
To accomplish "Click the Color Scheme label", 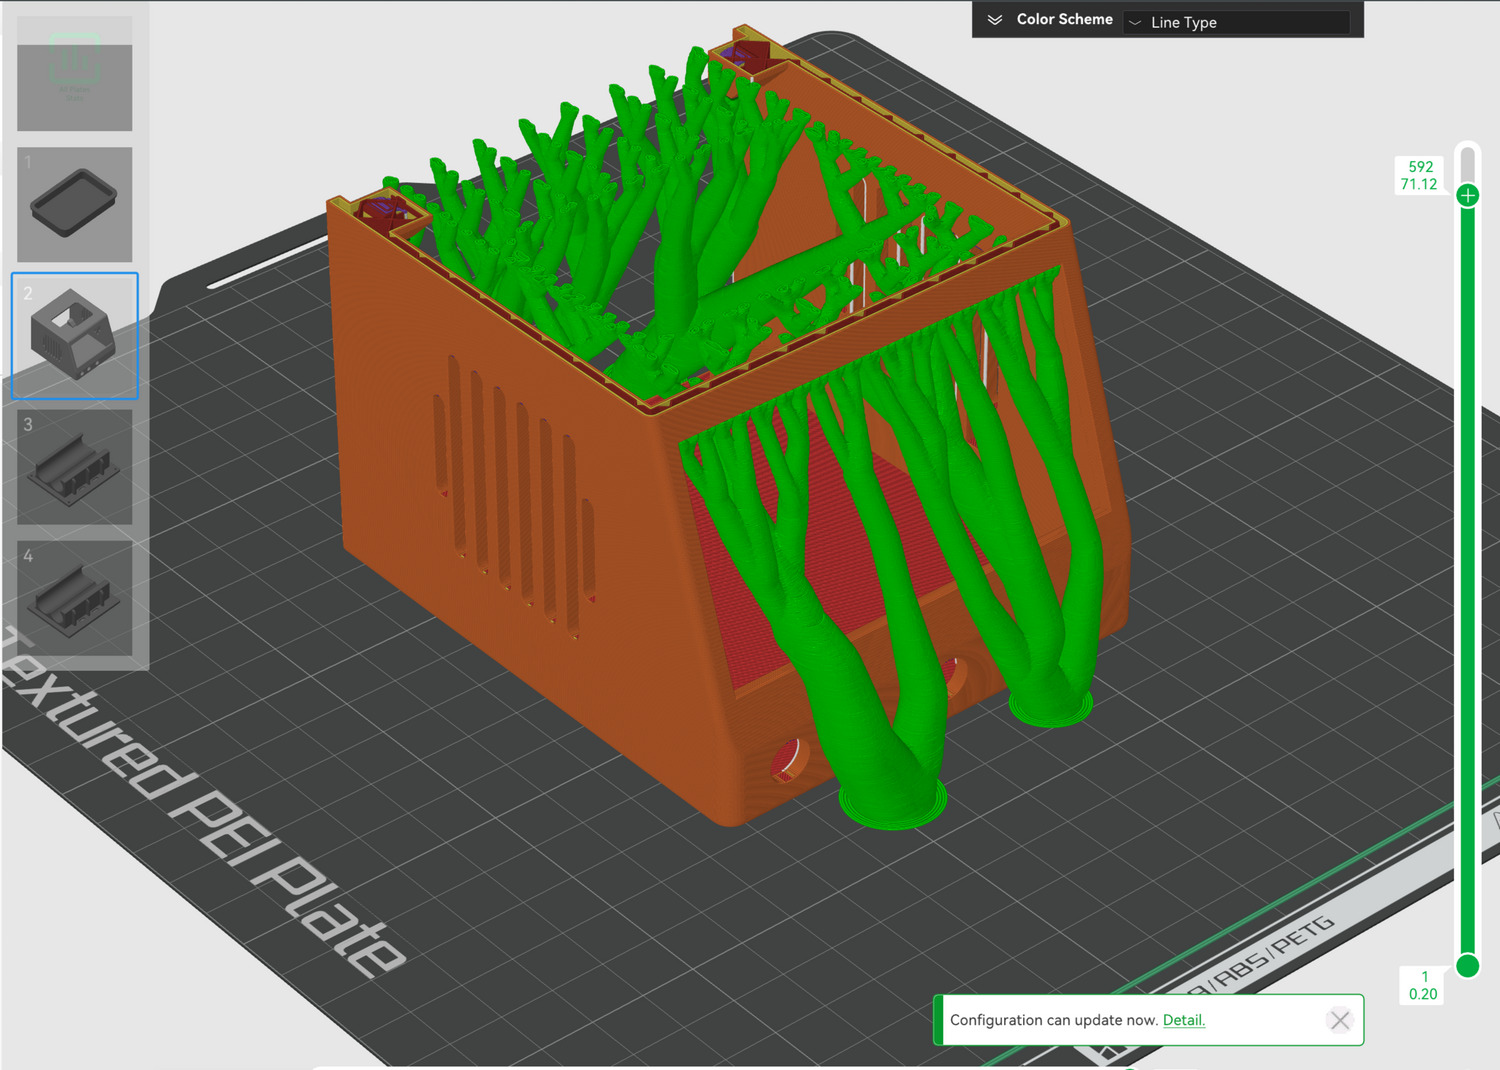I will click(1064, 20).
